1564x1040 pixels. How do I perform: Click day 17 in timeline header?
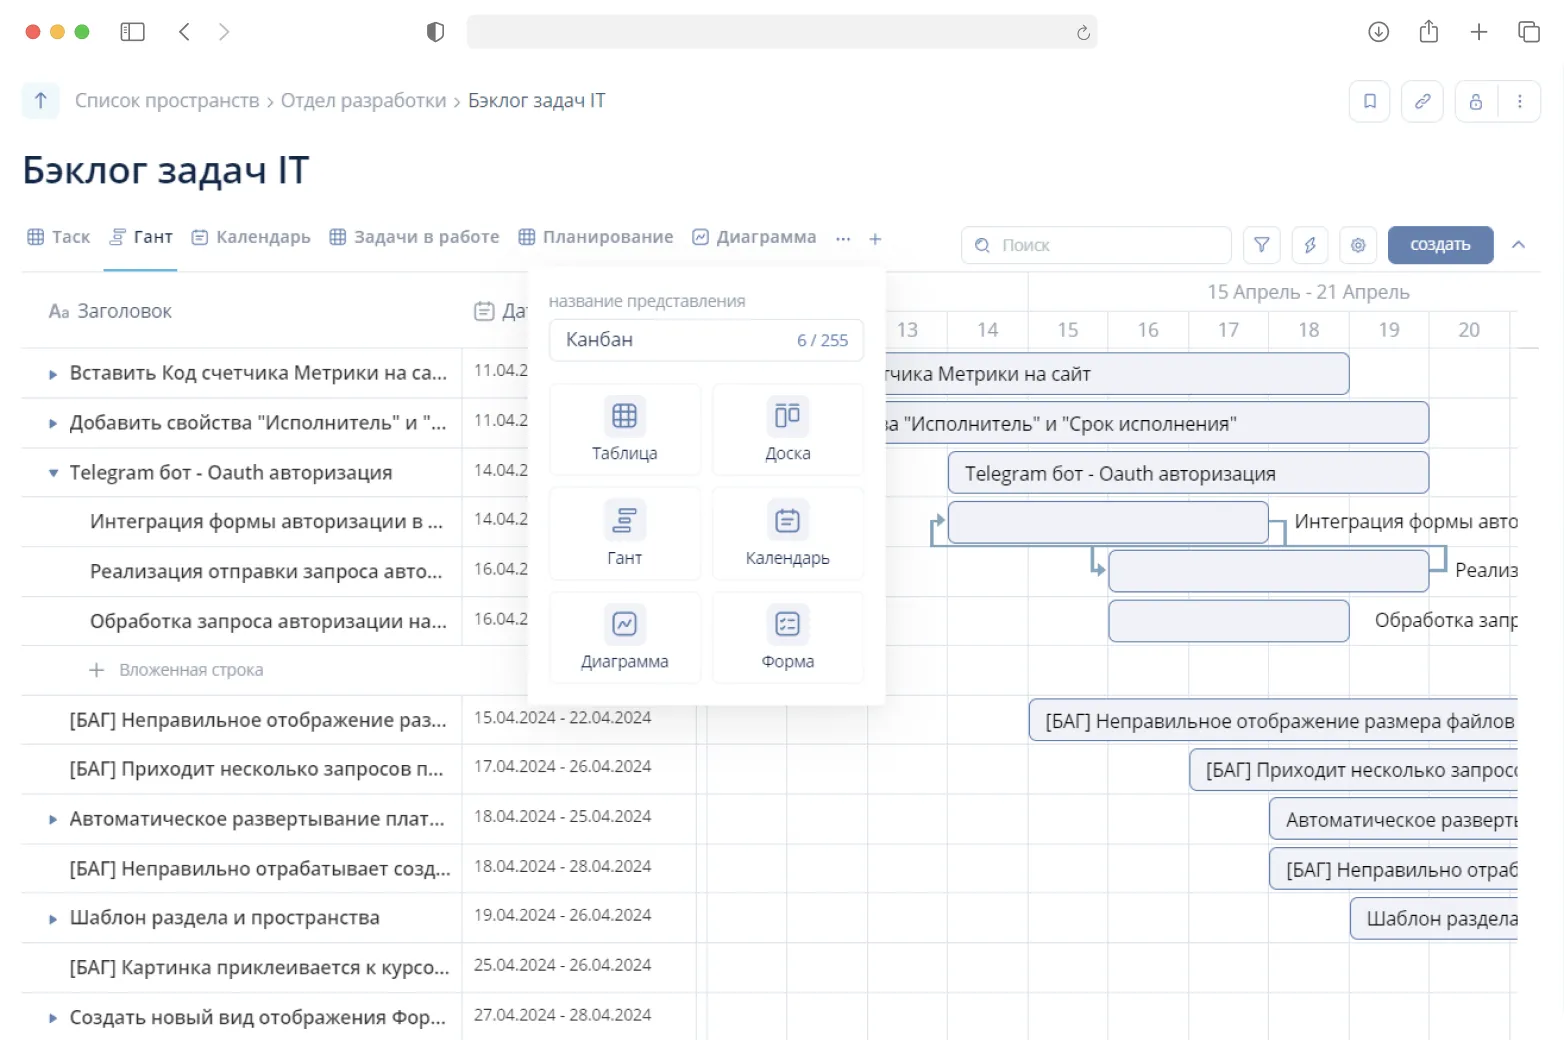pos(1228,330)
